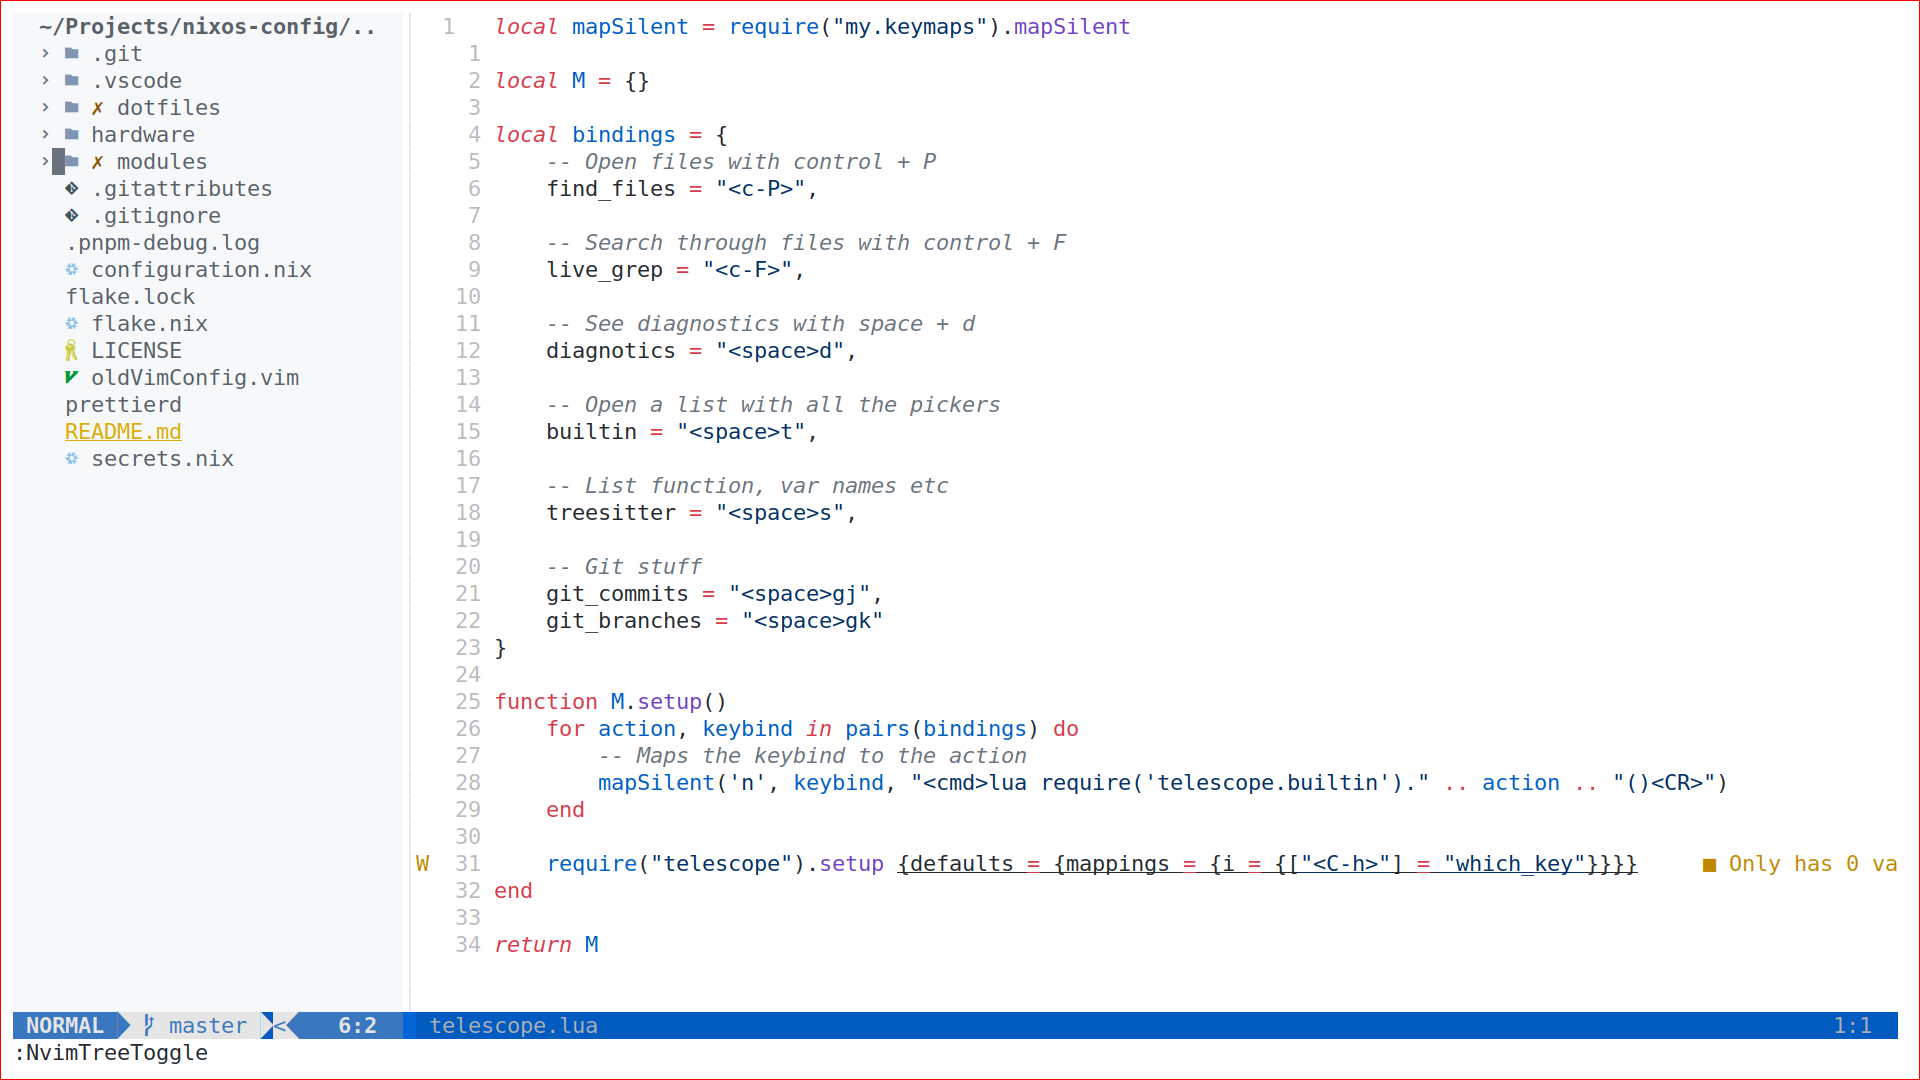Click the git-dirty X mark beside dotfiles
Viewport: 1920px width, 1080px height.
(x=97, y=108)
